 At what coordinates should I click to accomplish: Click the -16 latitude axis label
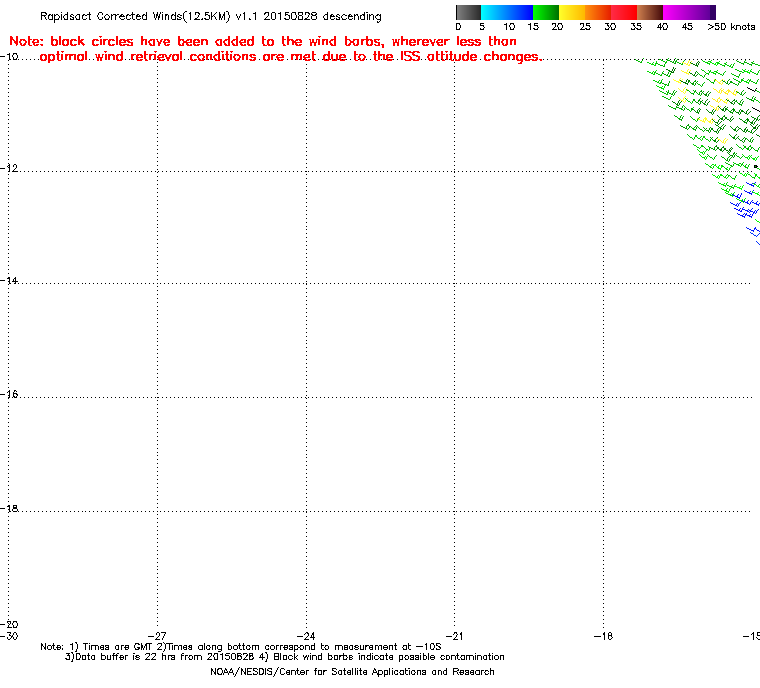pos(9,394)
